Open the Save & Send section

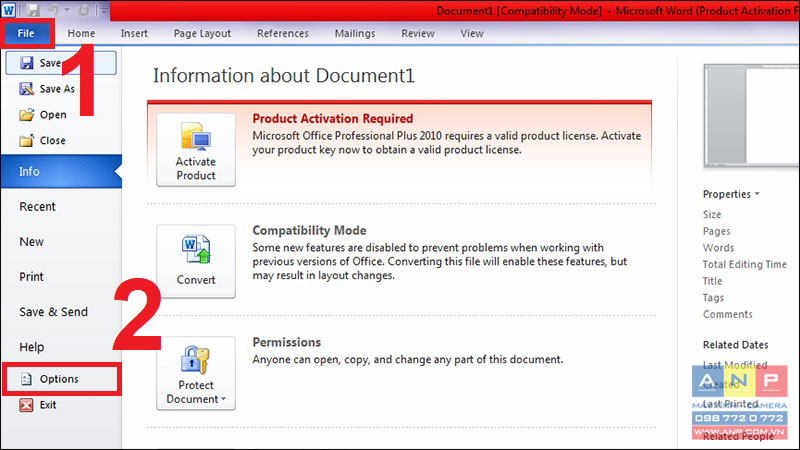tap(54, 312)
